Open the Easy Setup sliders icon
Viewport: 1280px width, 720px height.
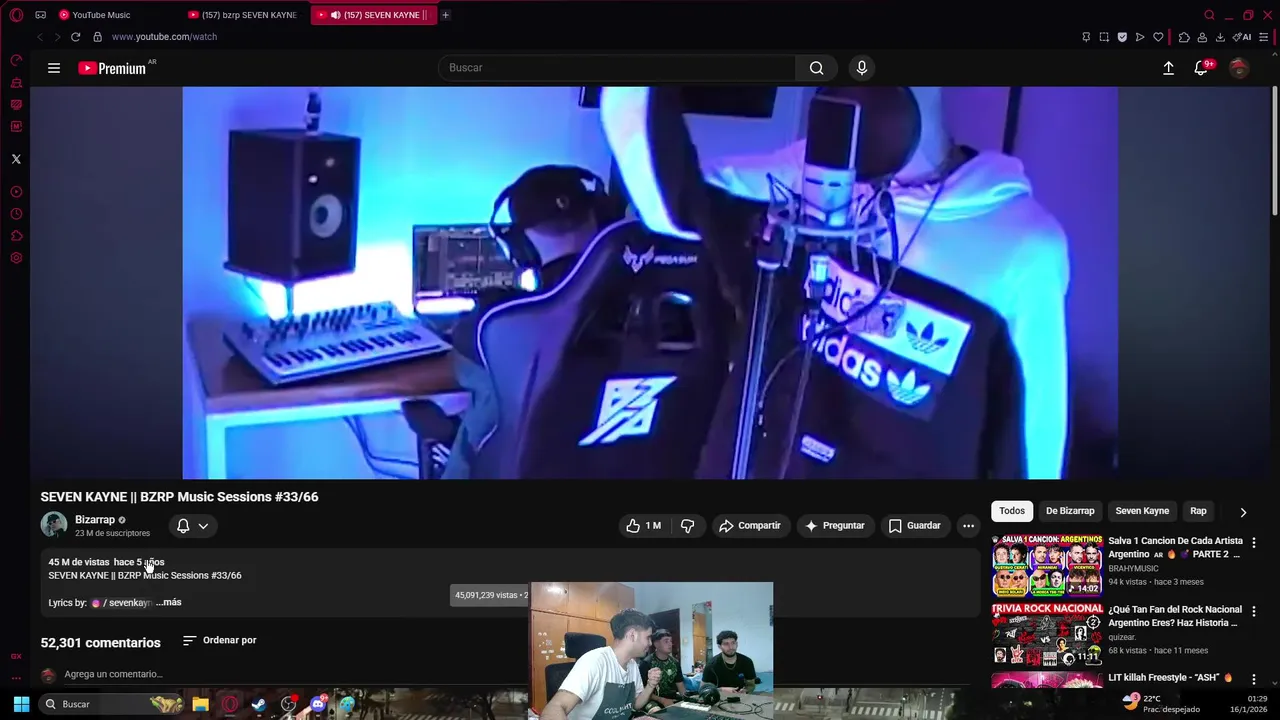coord(1264,37)
